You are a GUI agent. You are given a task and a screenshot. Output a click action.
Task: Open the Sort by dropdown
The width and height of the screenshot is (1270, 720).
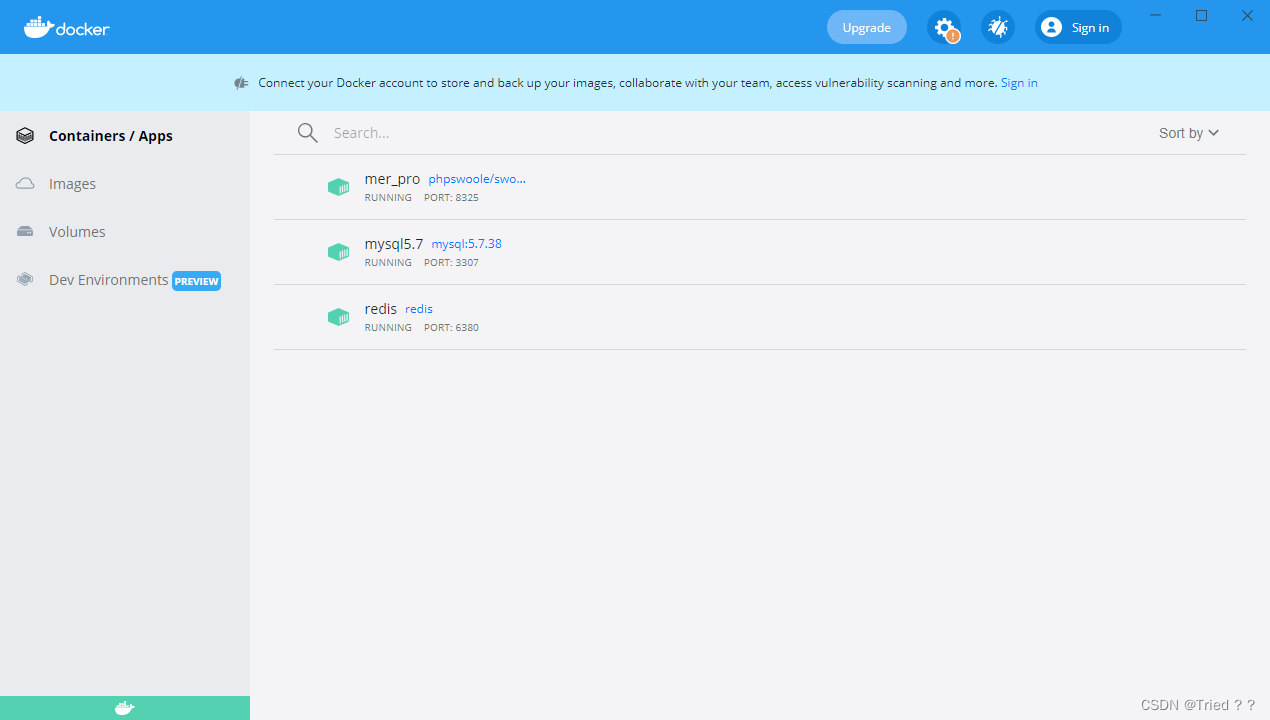tap(1189, 133)
